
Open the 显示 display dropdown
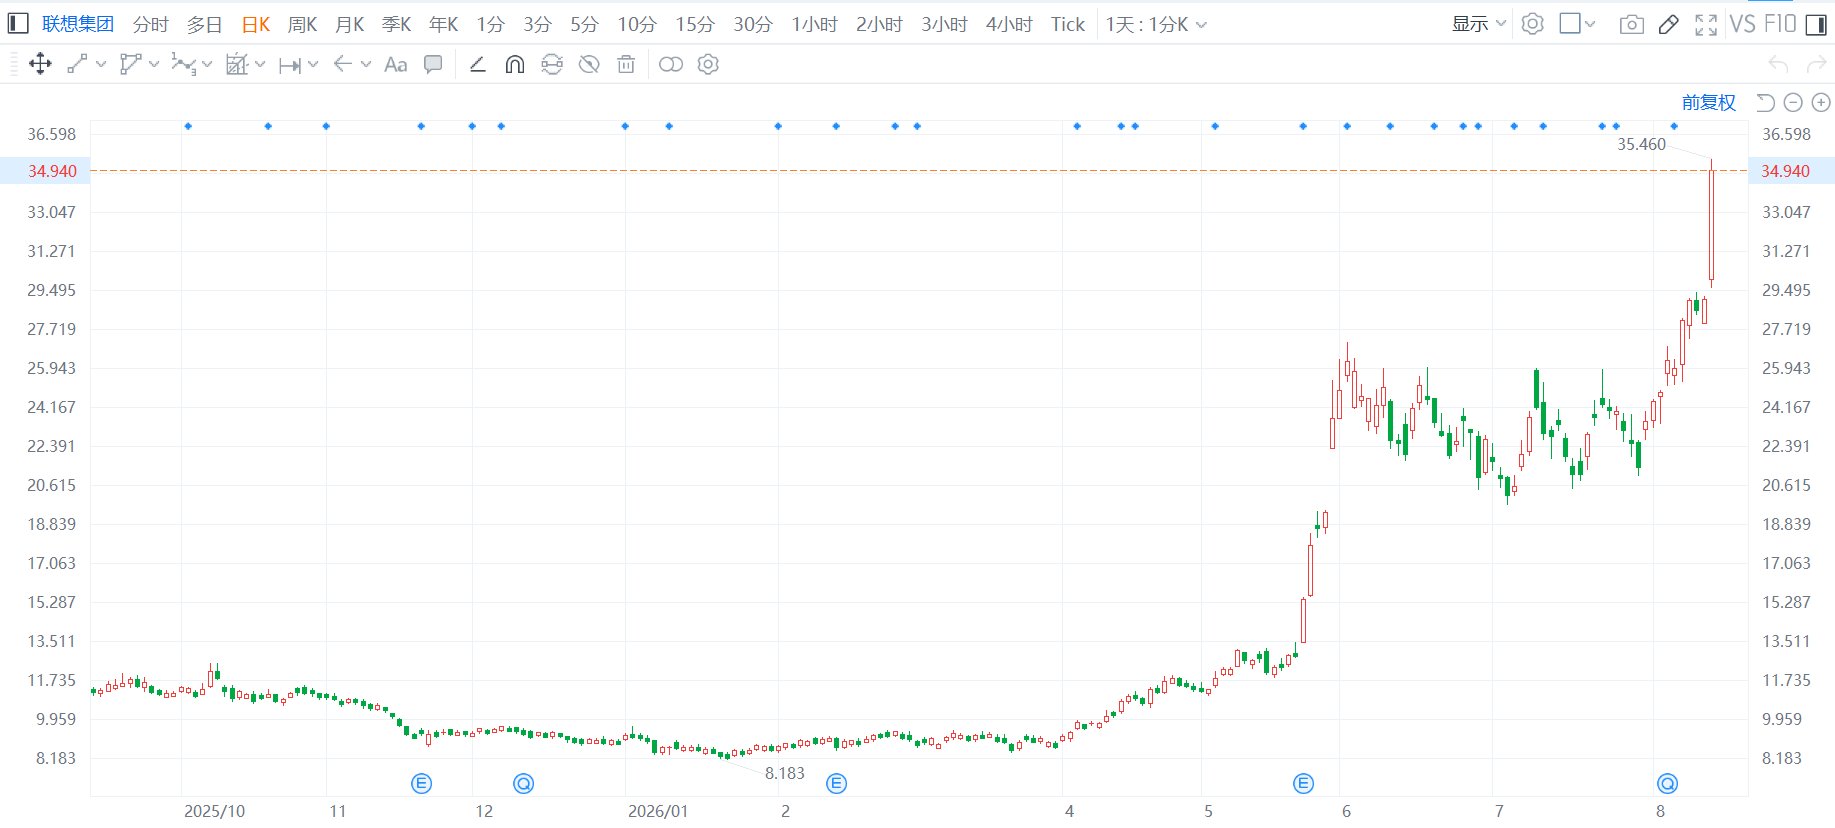point(1479,24)
